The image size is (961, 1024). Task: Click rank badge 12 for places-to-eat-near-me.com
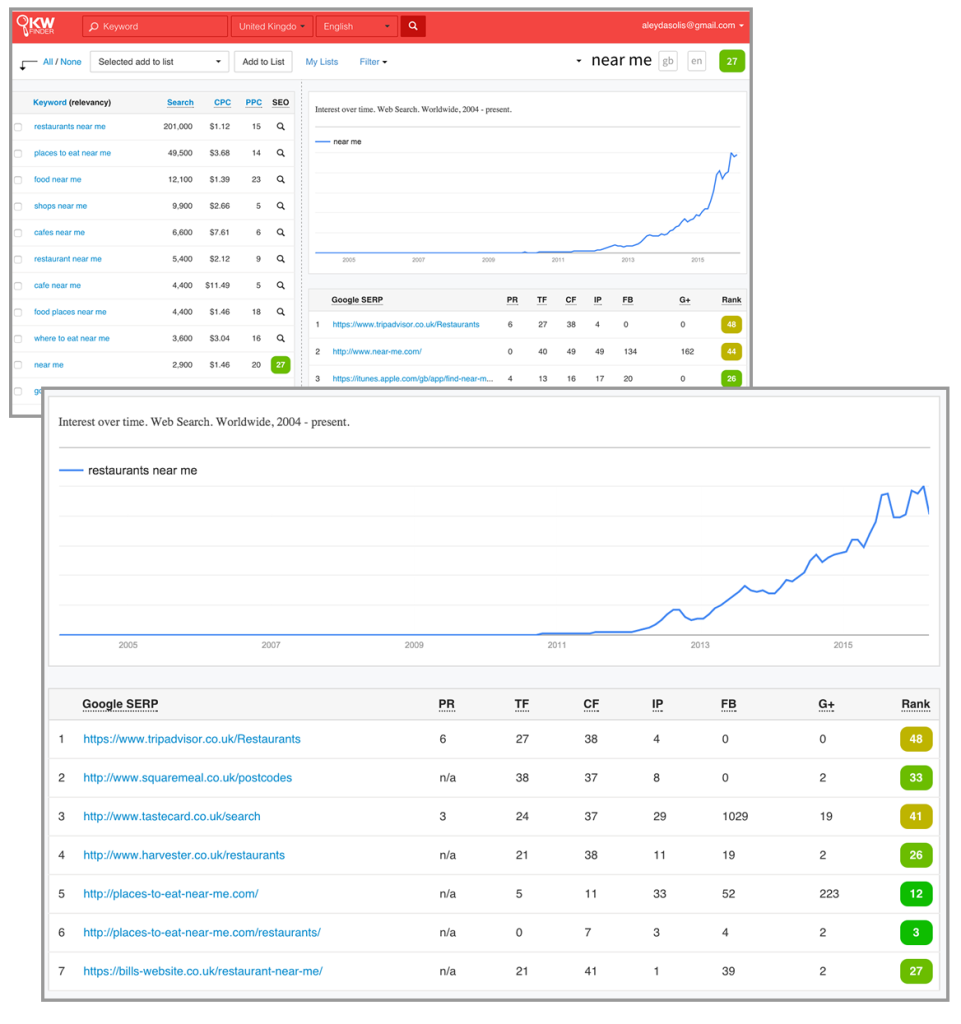click(x=916, y=894)
